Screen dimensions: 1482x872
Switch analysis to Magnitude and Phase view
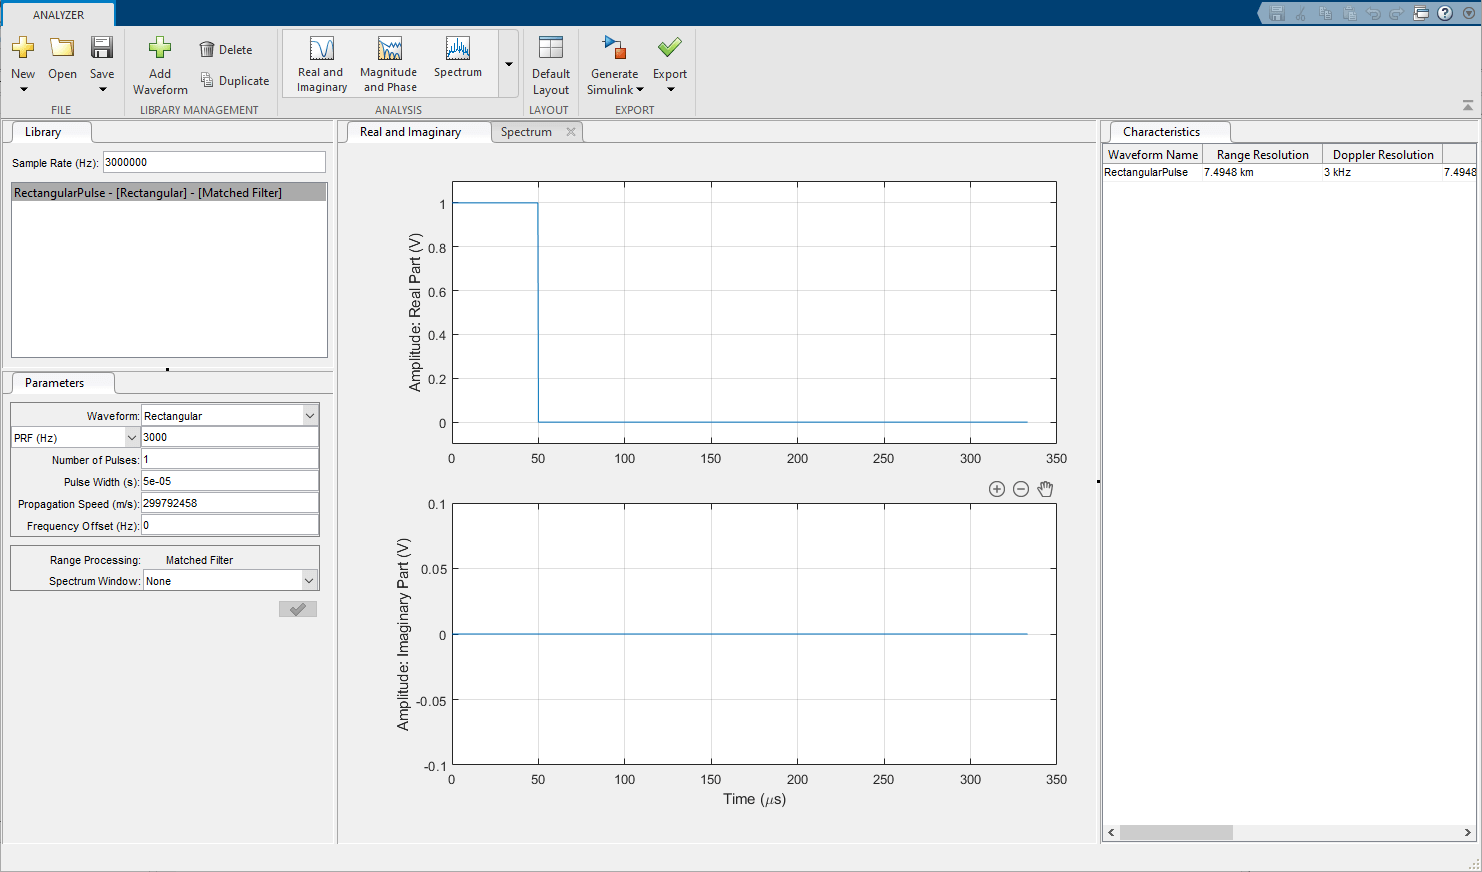tap(388, 63)
